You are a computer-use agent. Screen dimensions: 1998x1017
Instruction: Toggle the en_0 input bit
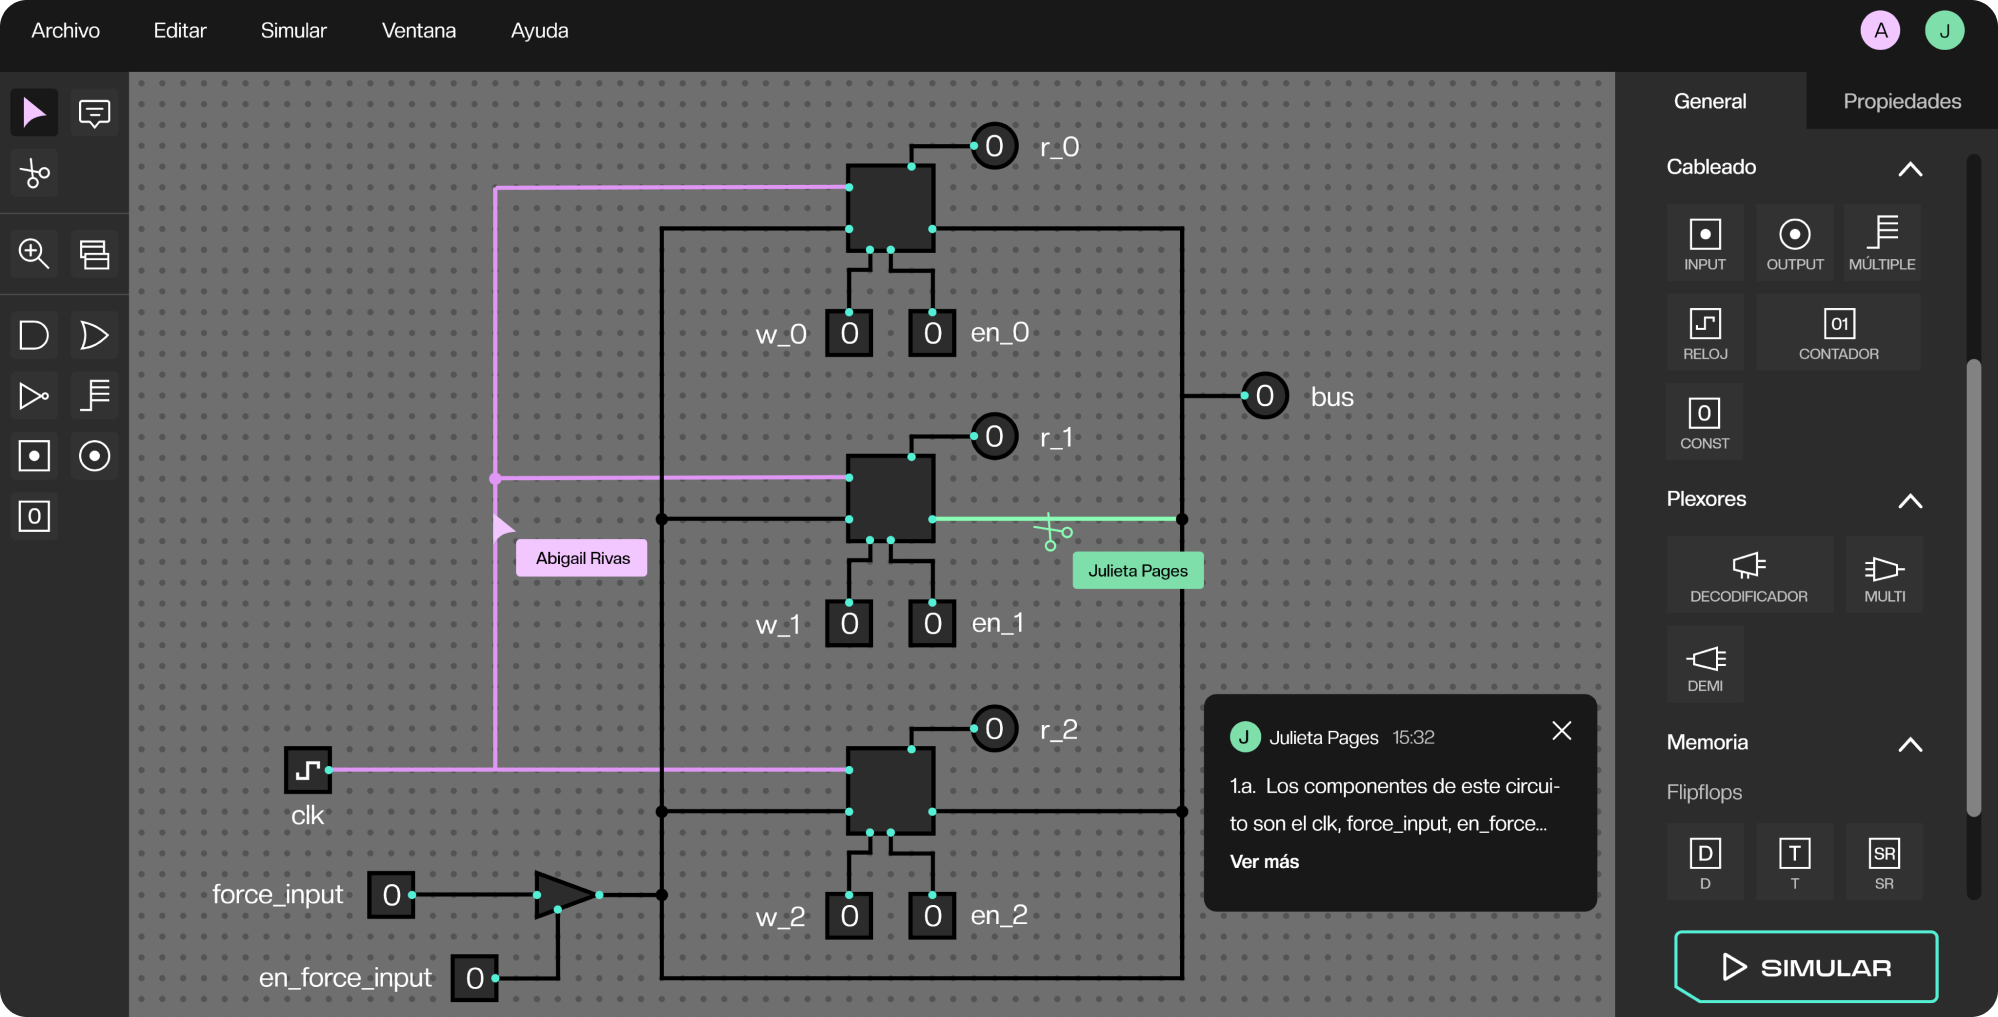click(932, 333)
